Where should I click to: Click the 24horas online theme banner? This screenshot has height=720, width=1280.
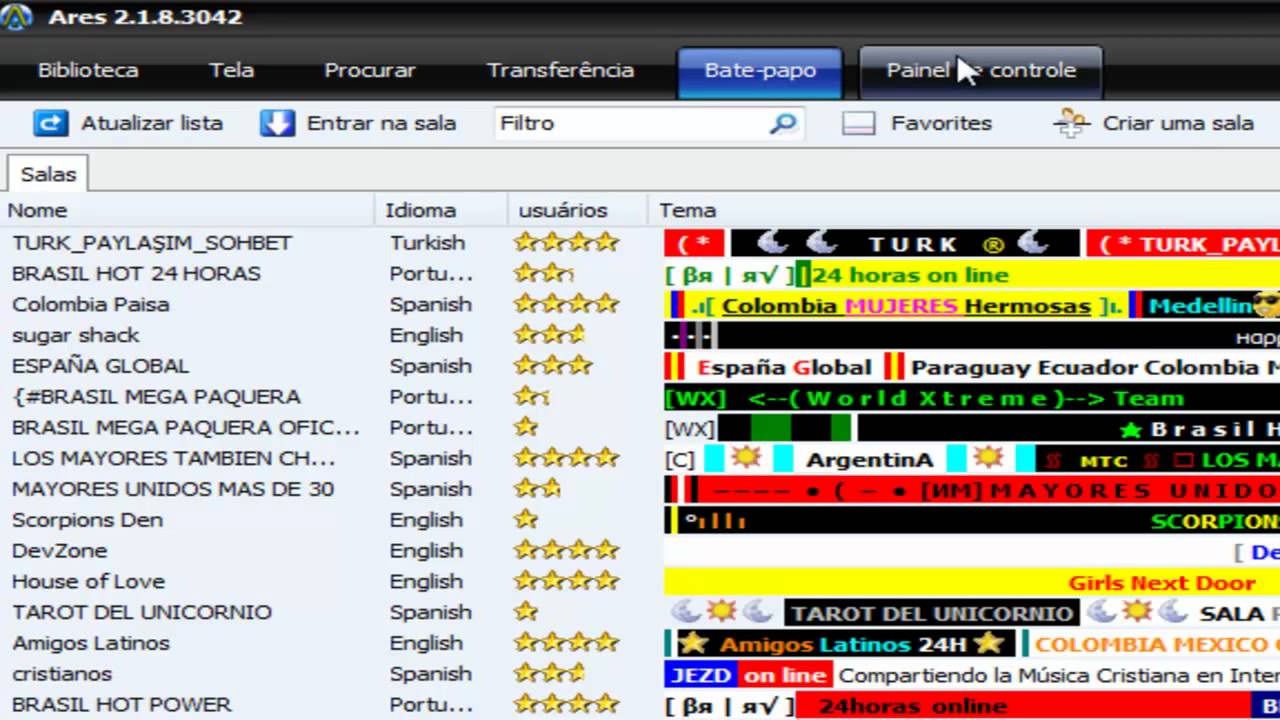[x=912, y=706]
